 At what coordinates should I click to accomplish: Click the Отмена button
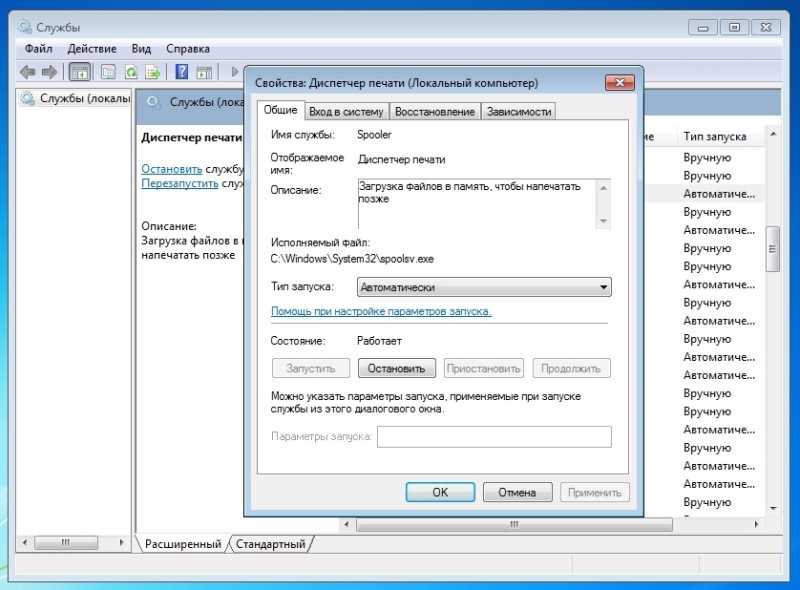(517, 493)
